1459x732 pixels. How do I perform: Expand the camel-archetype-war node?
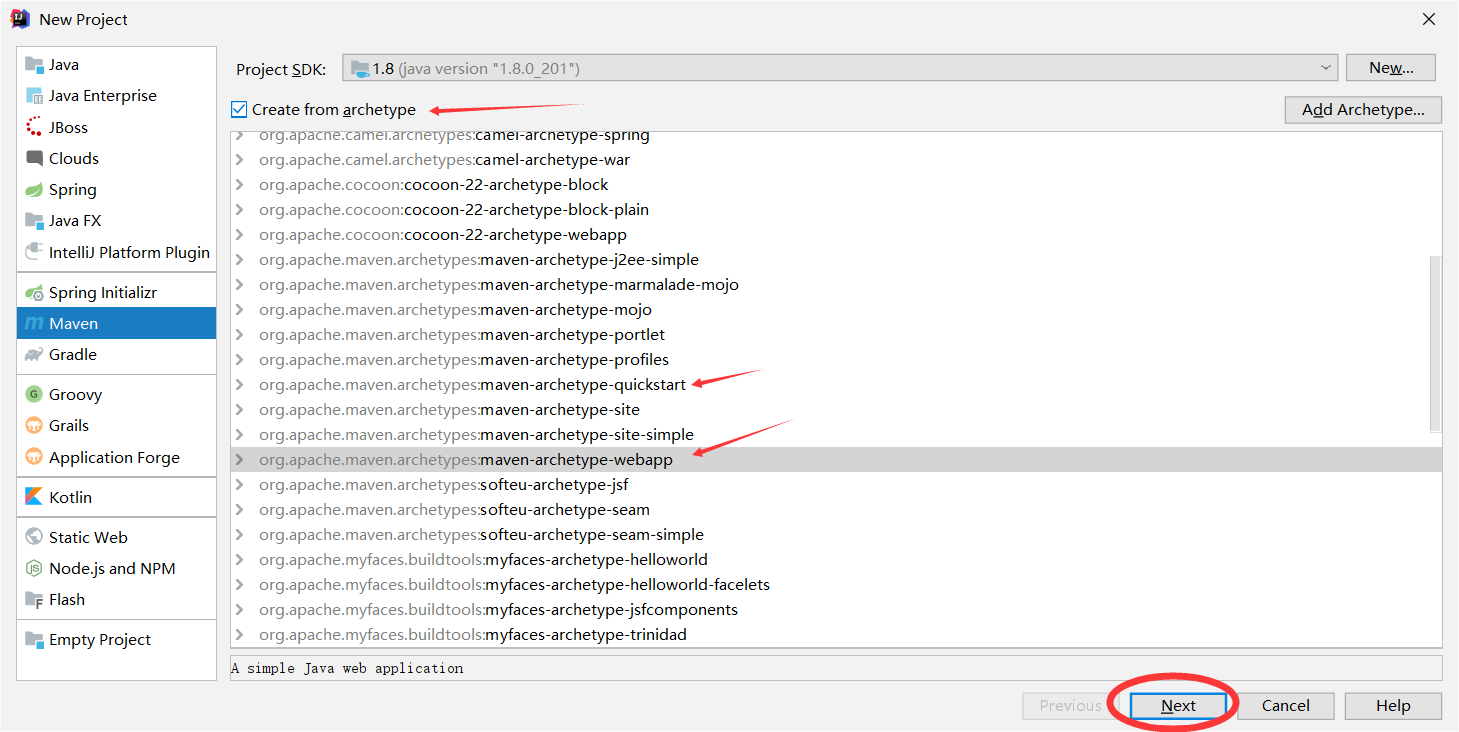coord(239,160)
